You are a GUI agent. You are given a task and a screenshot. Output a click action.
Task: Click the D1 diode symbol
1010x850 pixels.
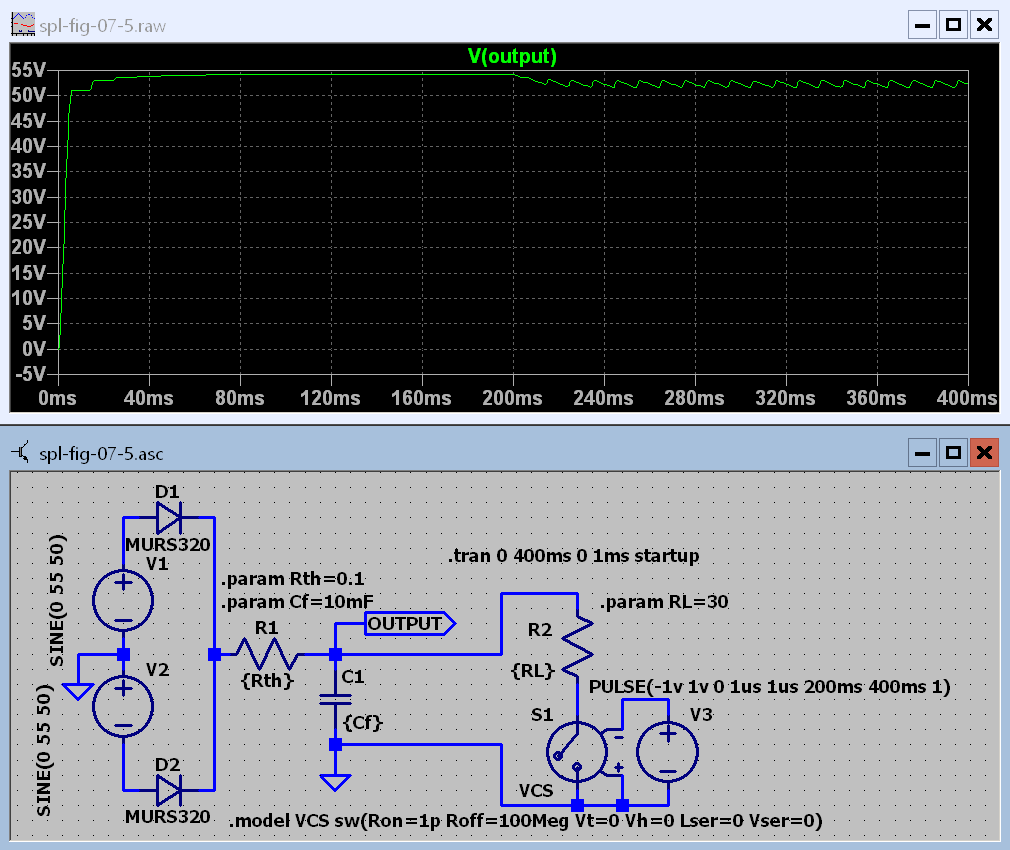click(x=168, y=517)
